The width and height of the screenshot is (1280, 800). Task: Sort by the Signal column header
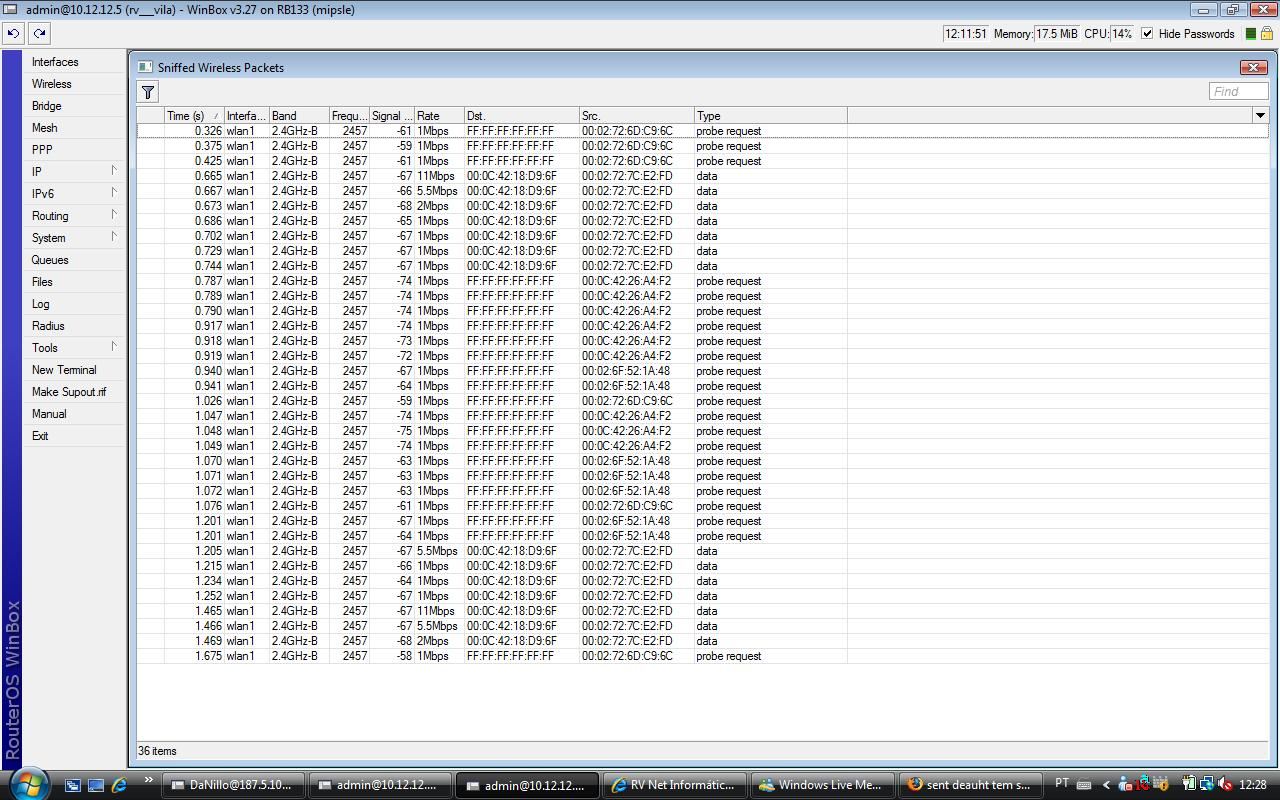pos(392,116)
